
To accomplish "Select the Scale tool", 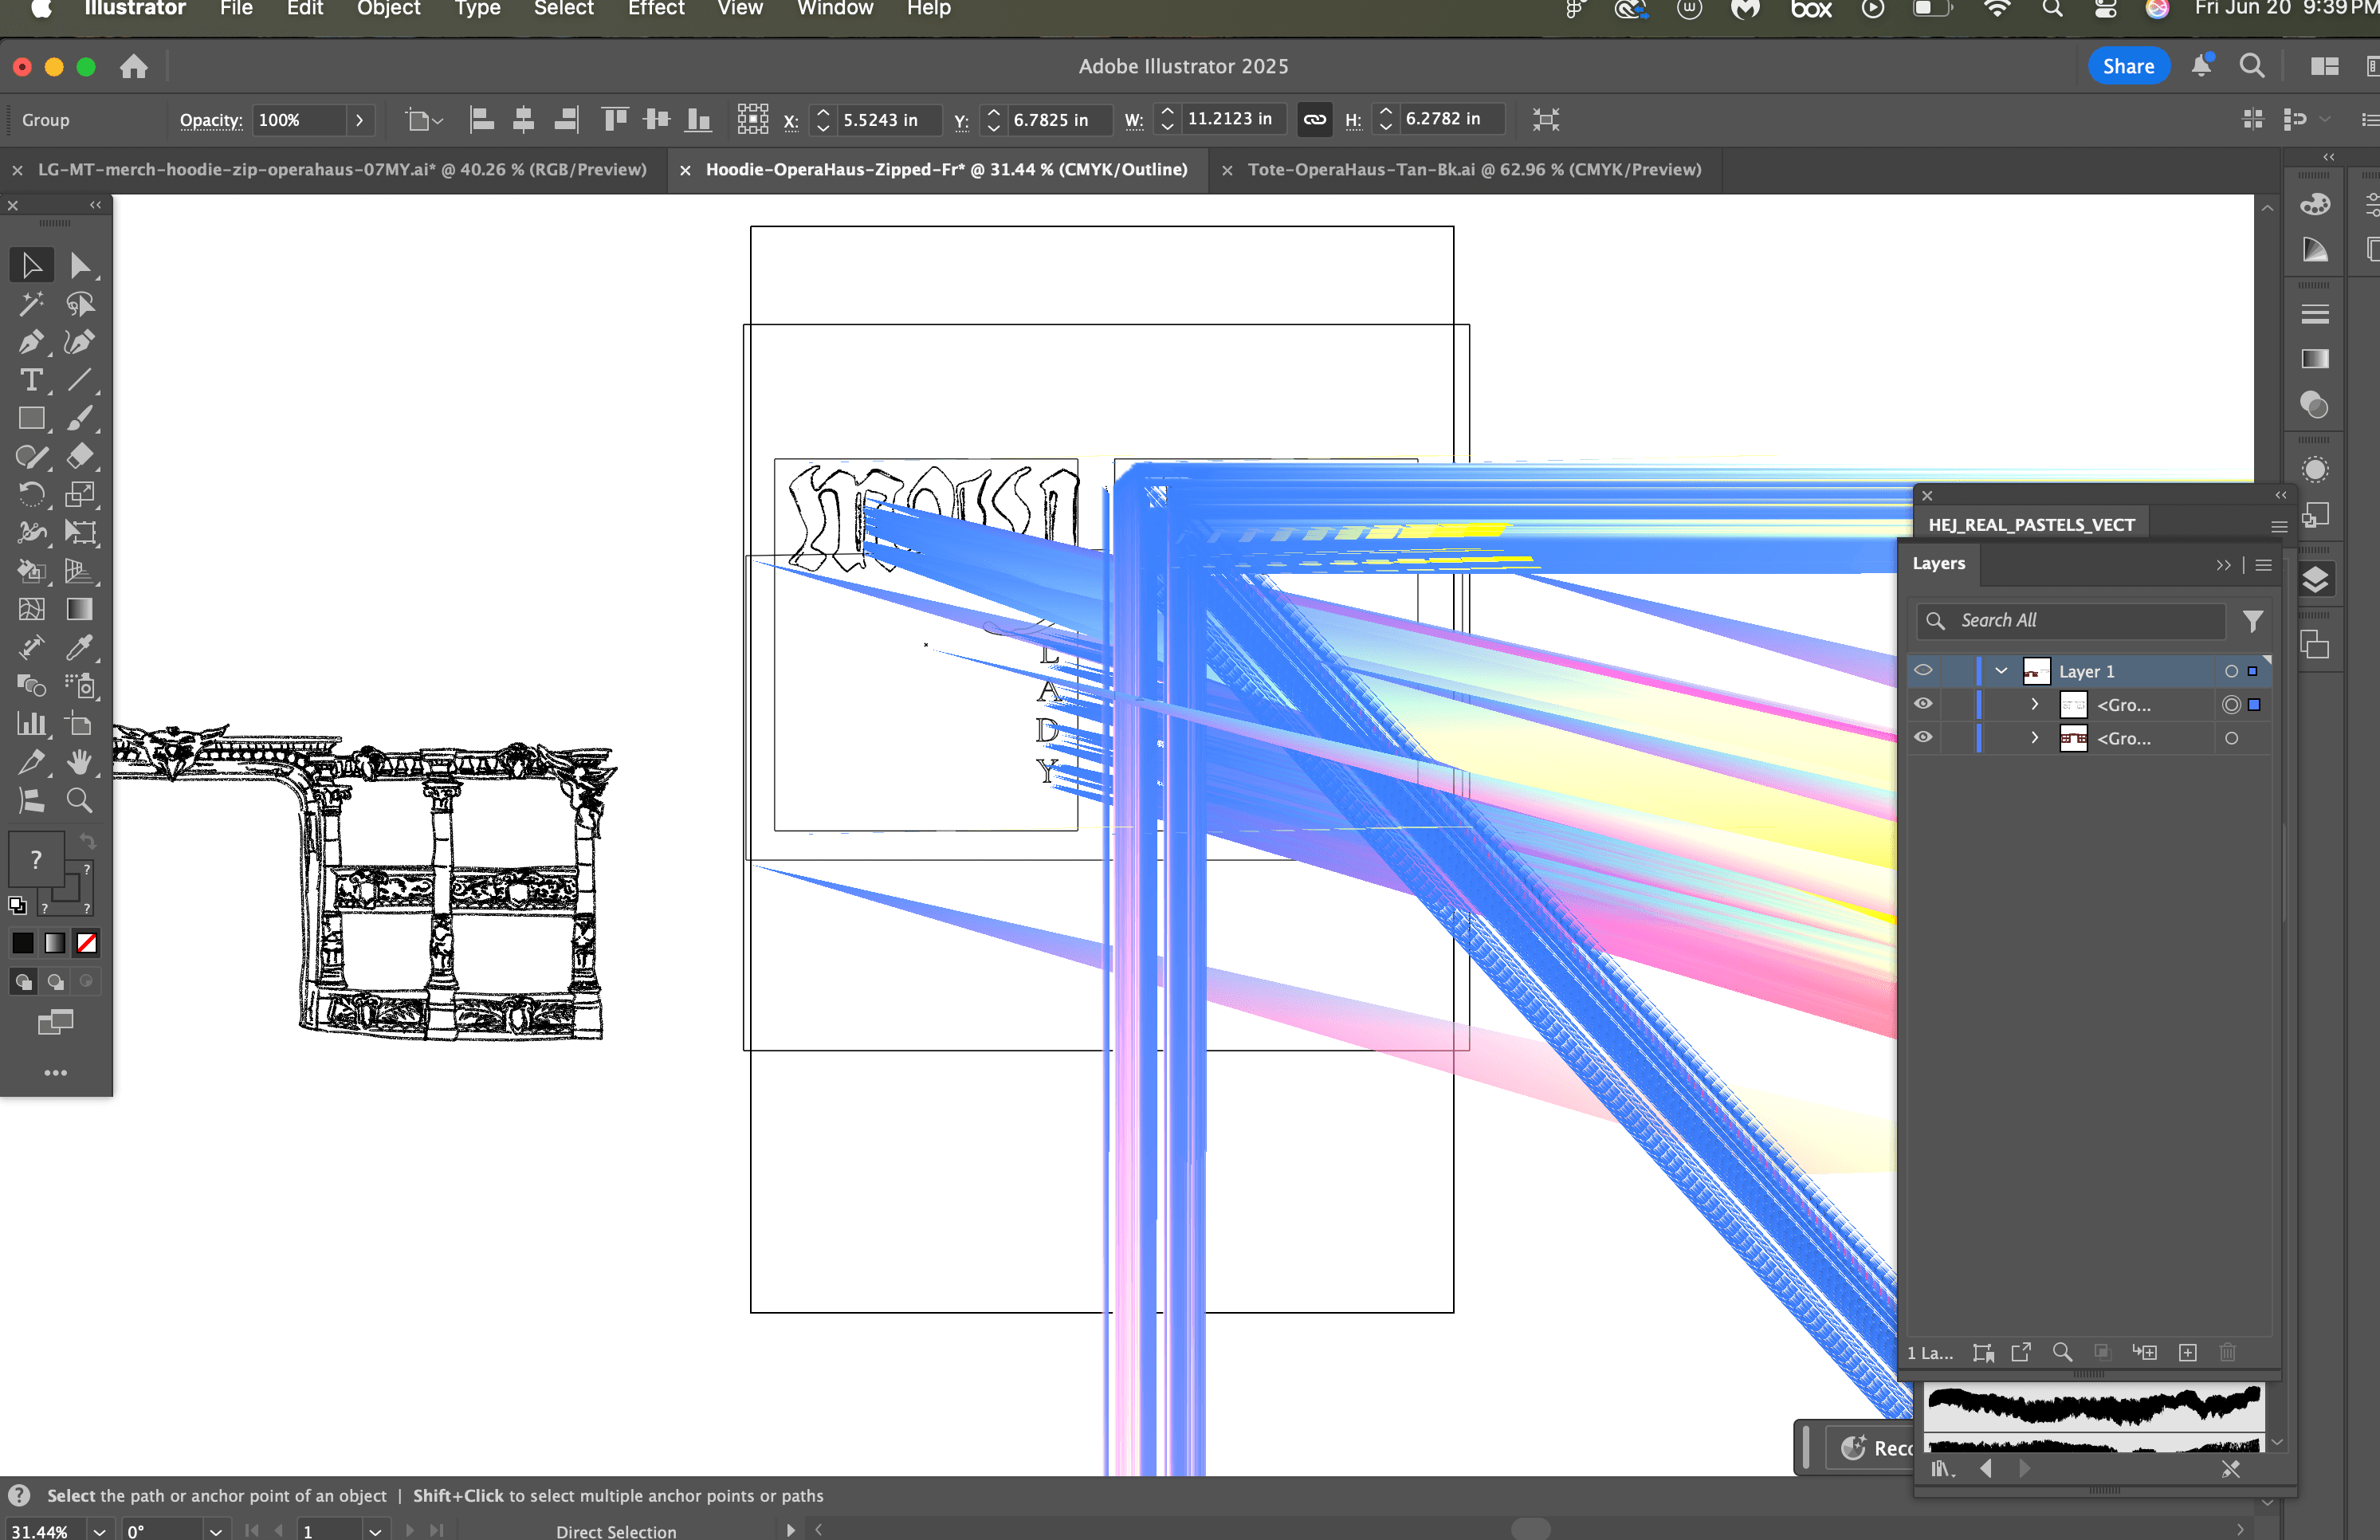I will 80,494.
